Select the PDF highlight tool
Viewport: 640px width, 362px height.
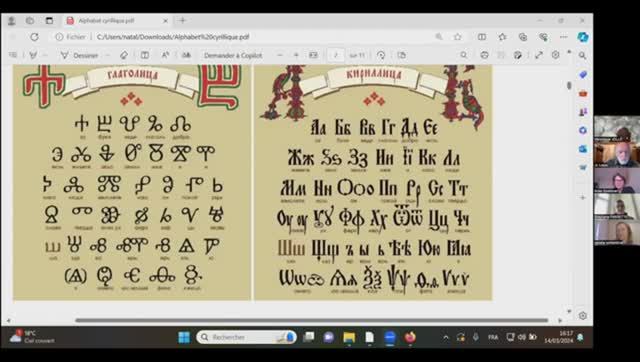pyautogui.click(x=33, y=55)
